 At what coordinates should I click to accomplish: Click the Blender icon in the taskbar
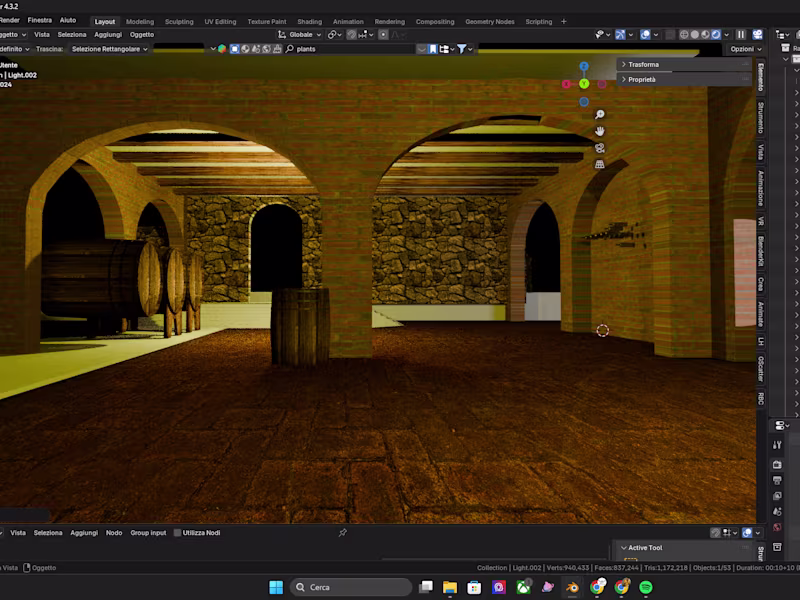coord(572,587)
